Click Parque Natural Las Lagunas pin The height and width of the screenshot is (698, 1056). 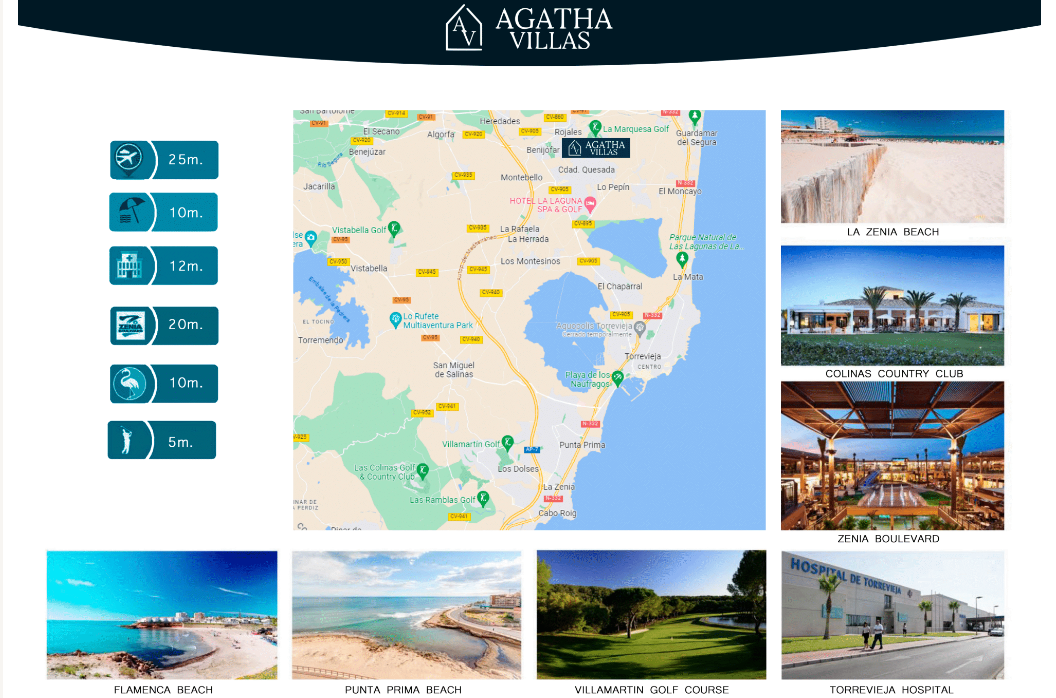[x=682, y=259]
